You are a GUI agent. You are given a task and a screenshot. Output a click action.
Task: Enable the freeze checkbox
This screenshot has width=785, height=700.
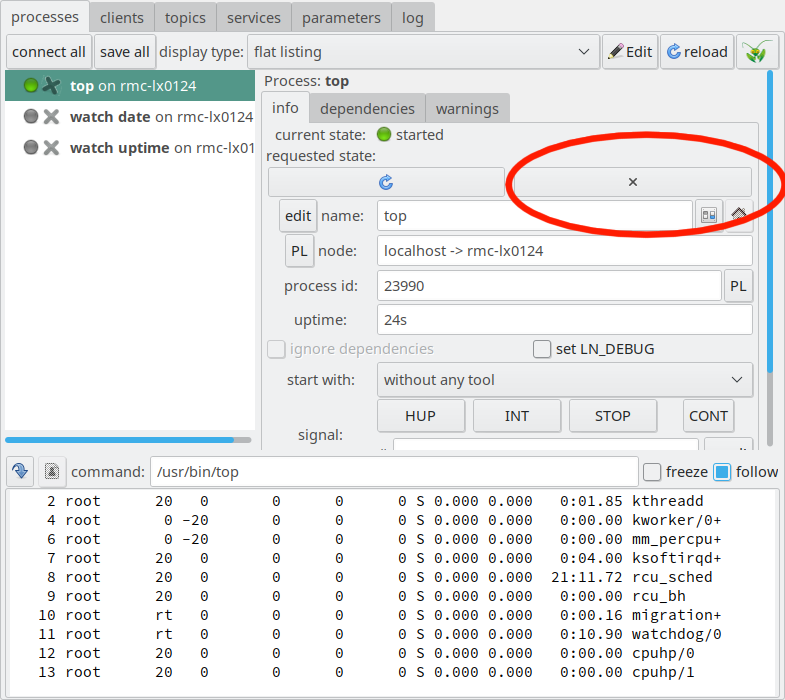[x=652, y=472]
